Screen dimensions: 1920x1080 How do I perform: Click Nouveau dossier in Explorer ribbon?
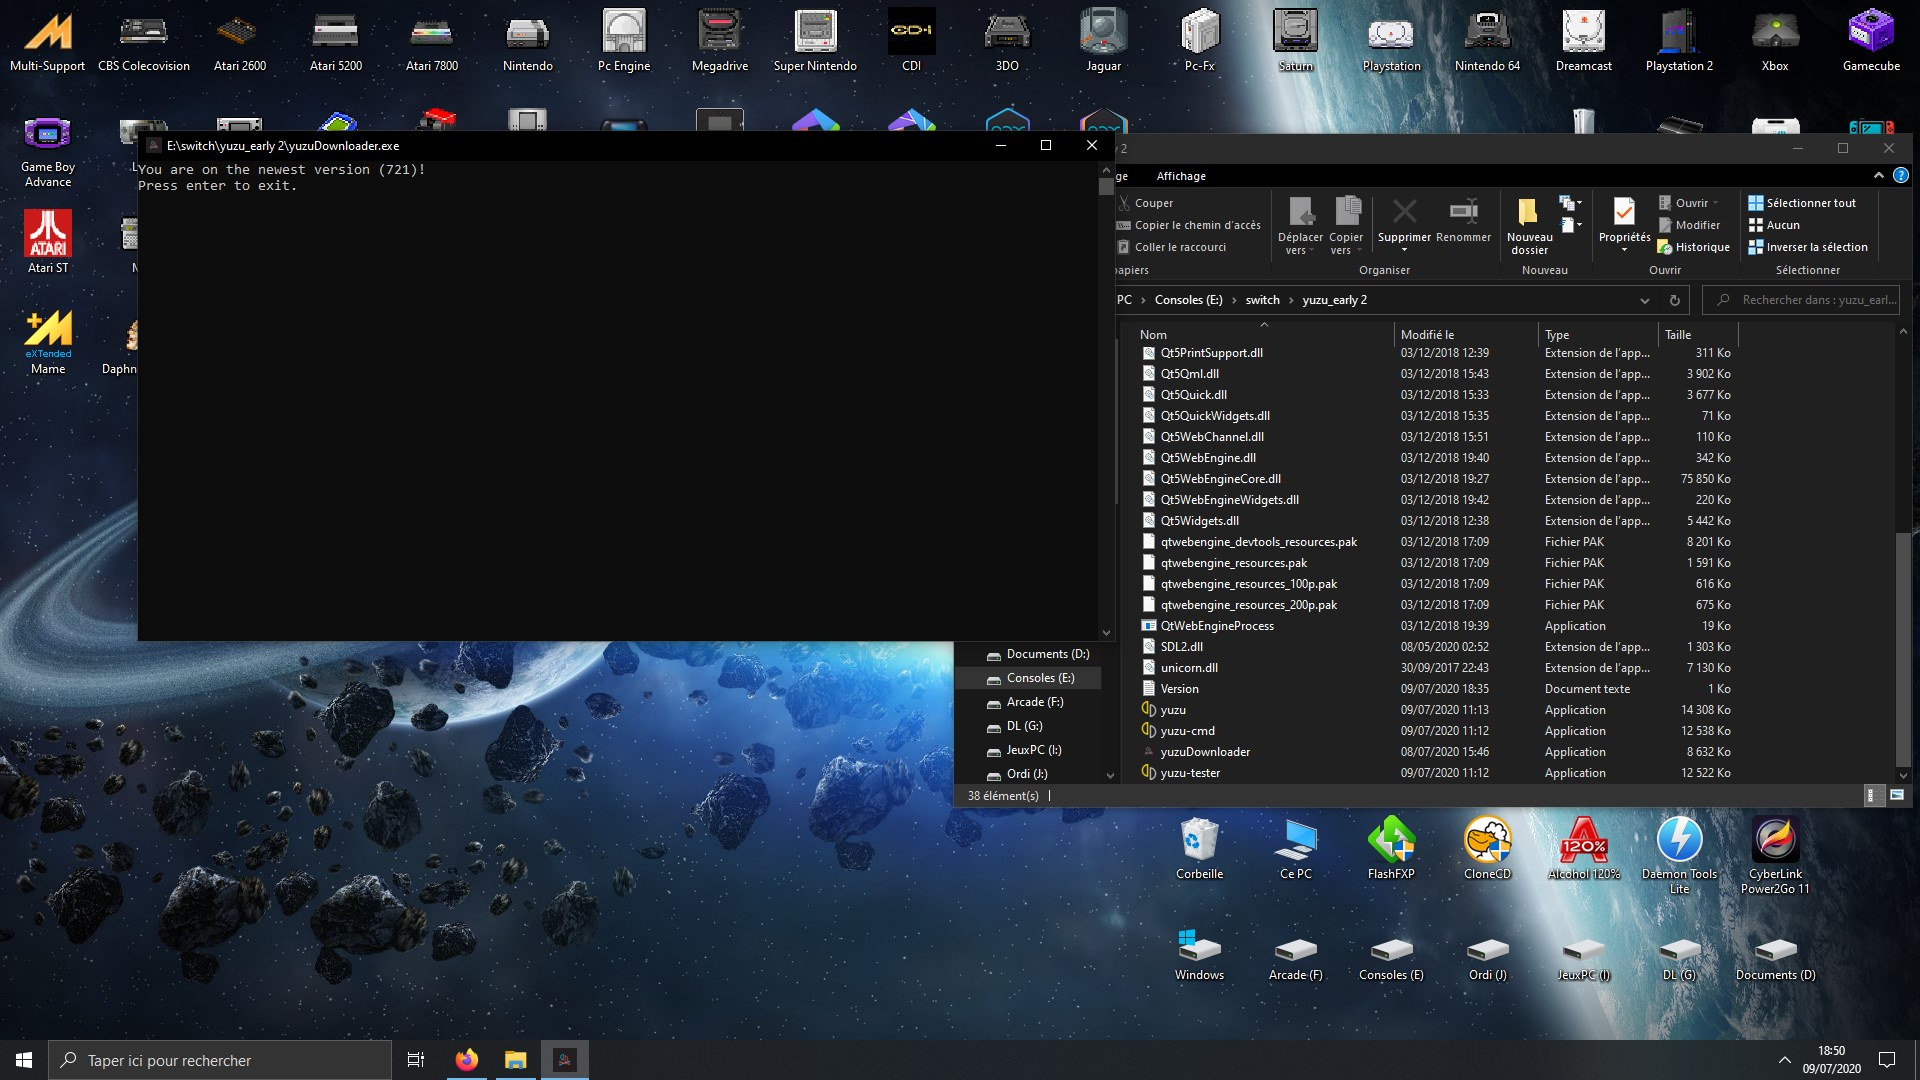pos(1529,225)
